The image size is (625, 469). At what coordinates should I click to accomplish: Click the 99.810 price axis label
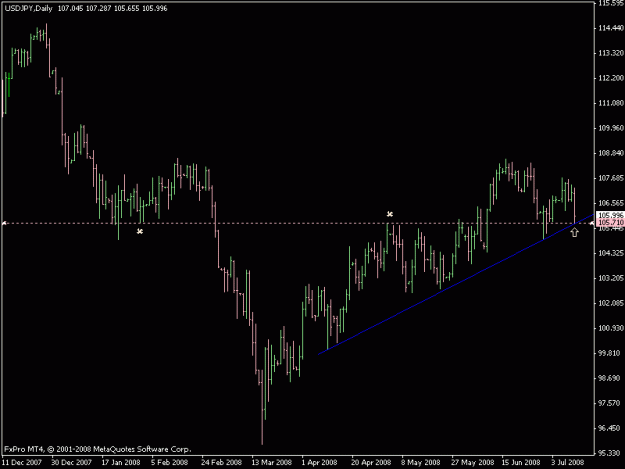611,353
